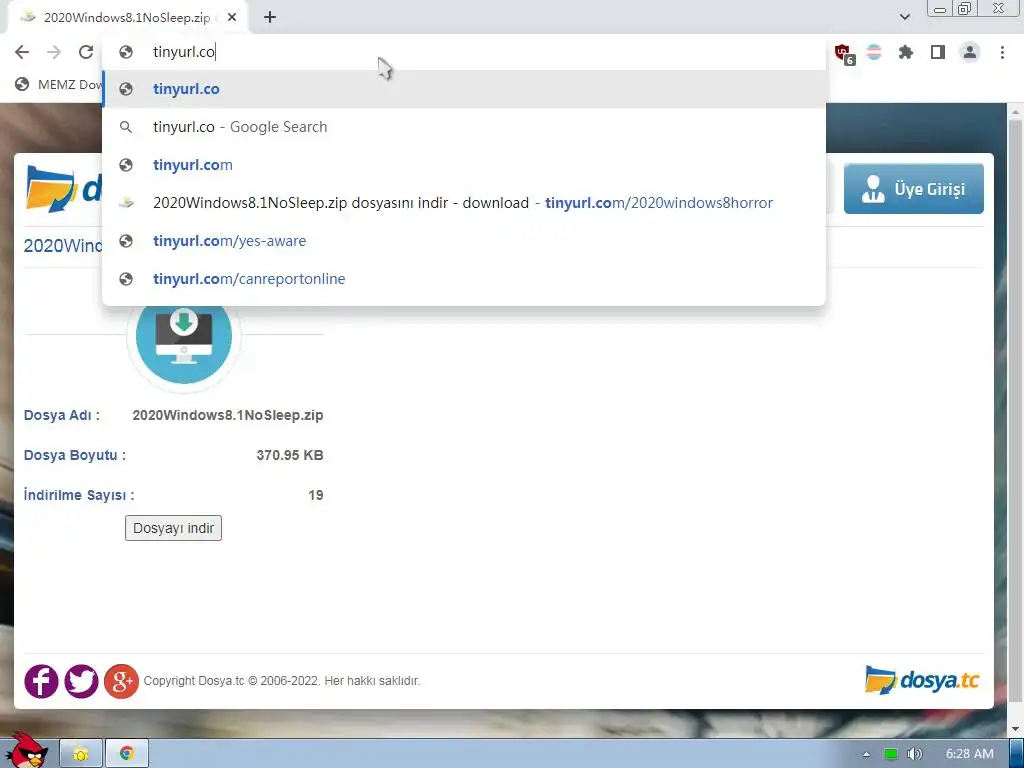1024x768 pixels.
Task: Open File Explorer from the taskbar
Action: pyautogui.click(x=81, y=754)
